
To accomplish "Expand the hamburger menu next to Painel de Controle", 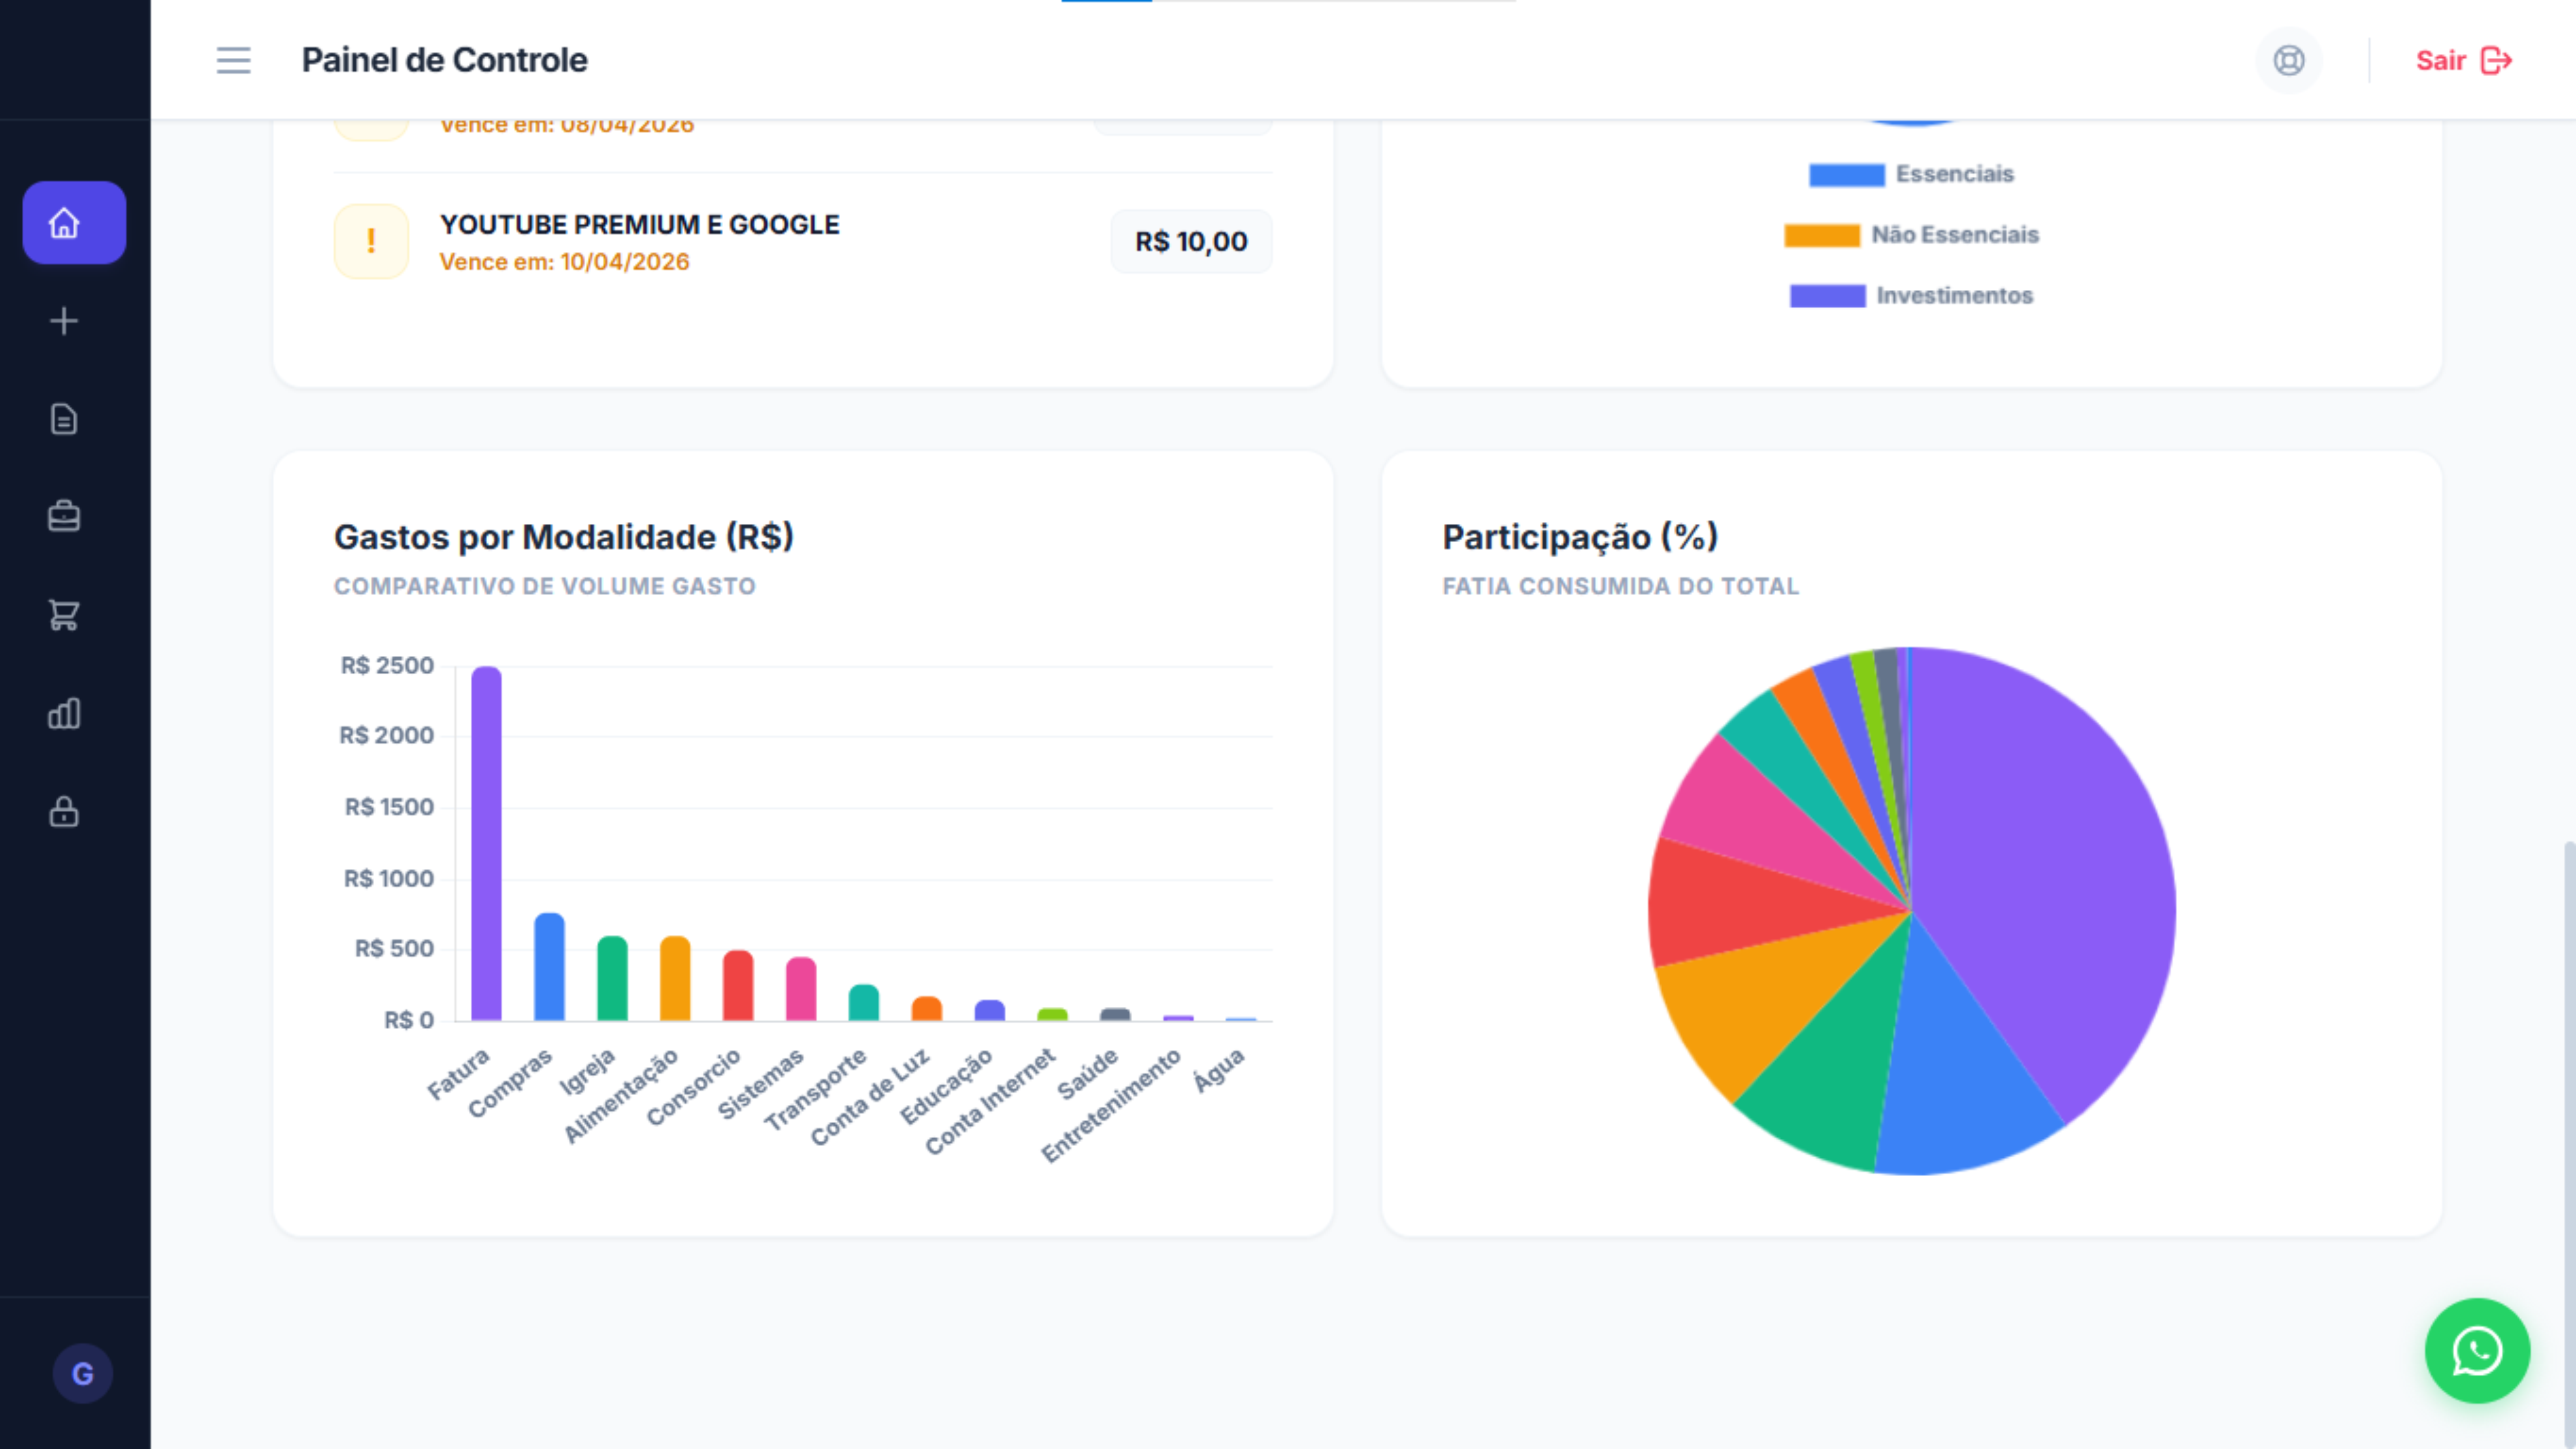I will [232, 60].
